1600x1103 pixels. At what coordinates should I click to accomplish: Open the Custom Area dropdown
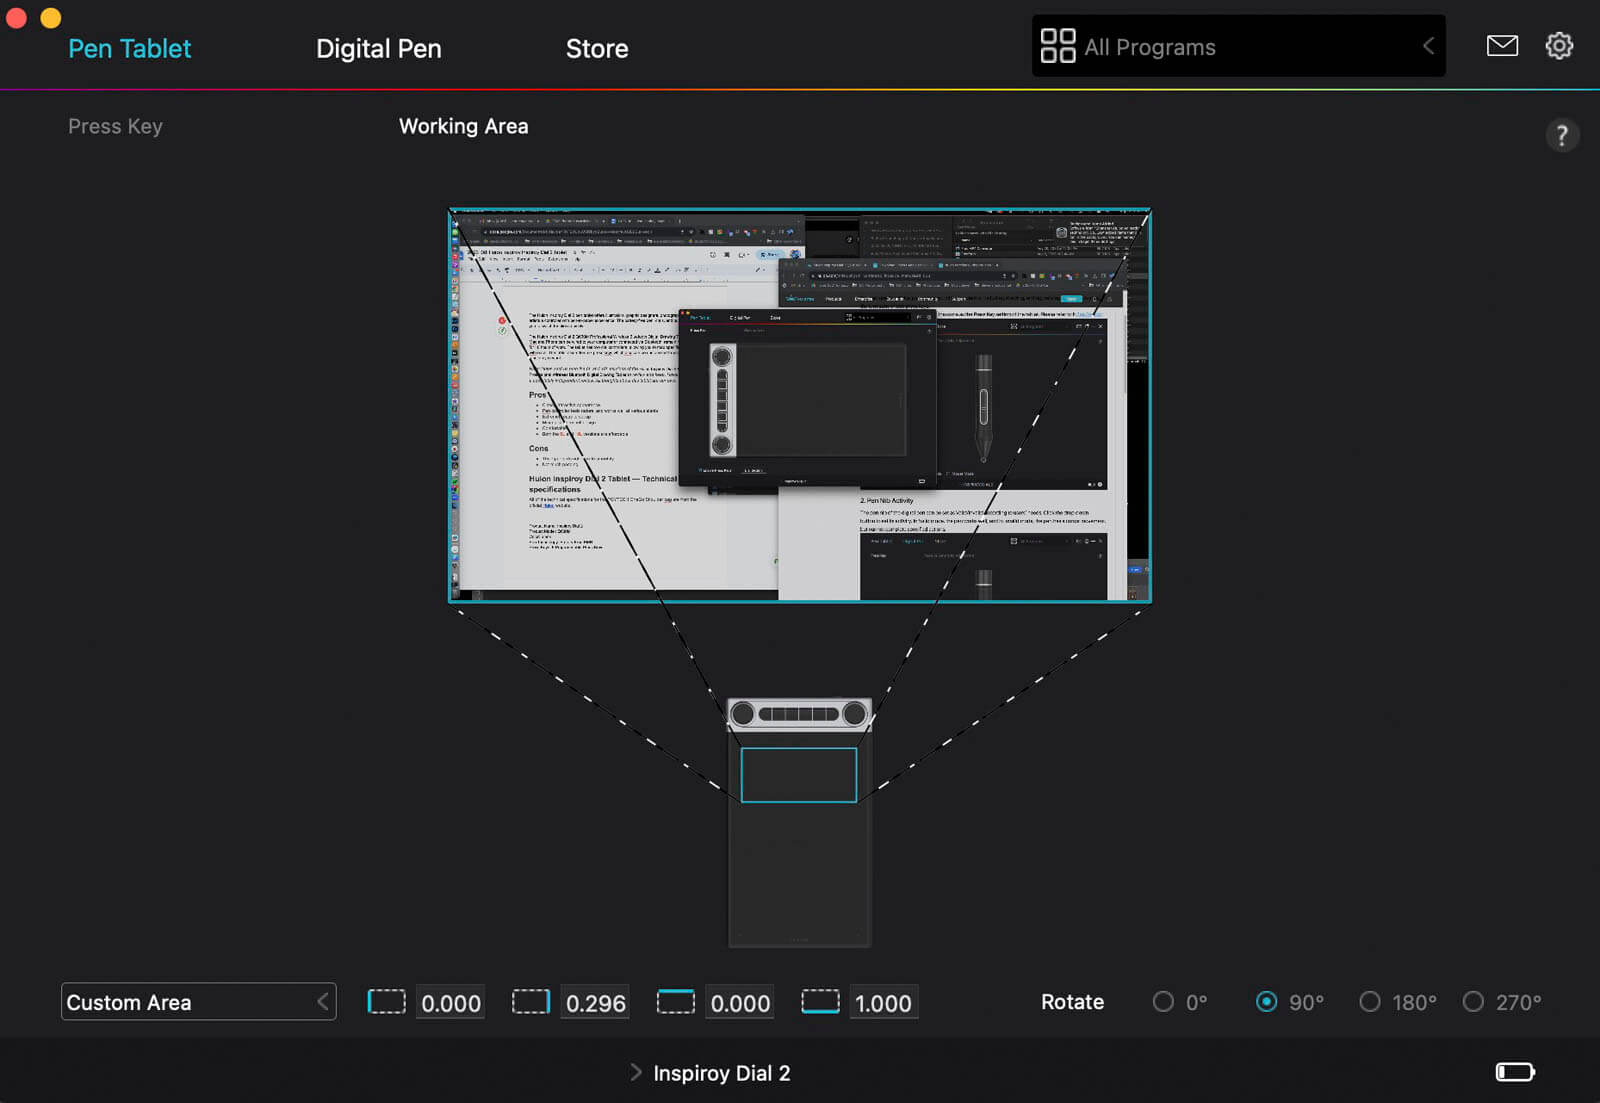point(198,1002)
